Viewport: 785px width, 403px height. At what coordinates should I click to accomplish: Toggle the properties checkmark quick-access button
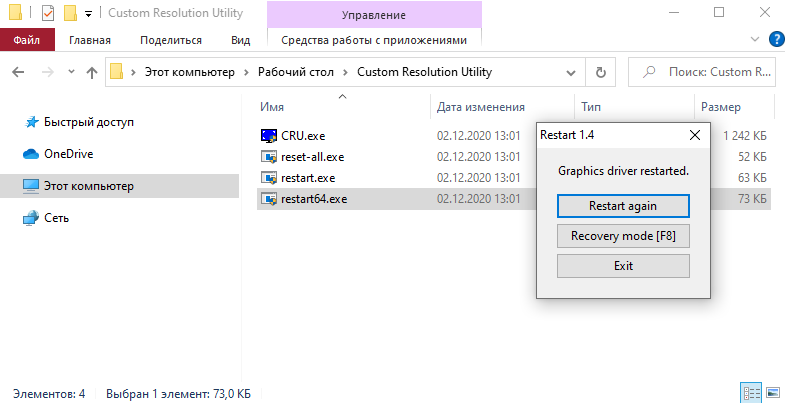click(x=48, y=13)
